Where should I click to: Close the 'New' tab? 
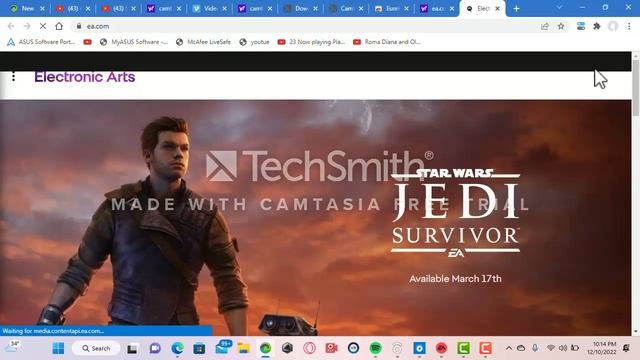pos(42,8)
